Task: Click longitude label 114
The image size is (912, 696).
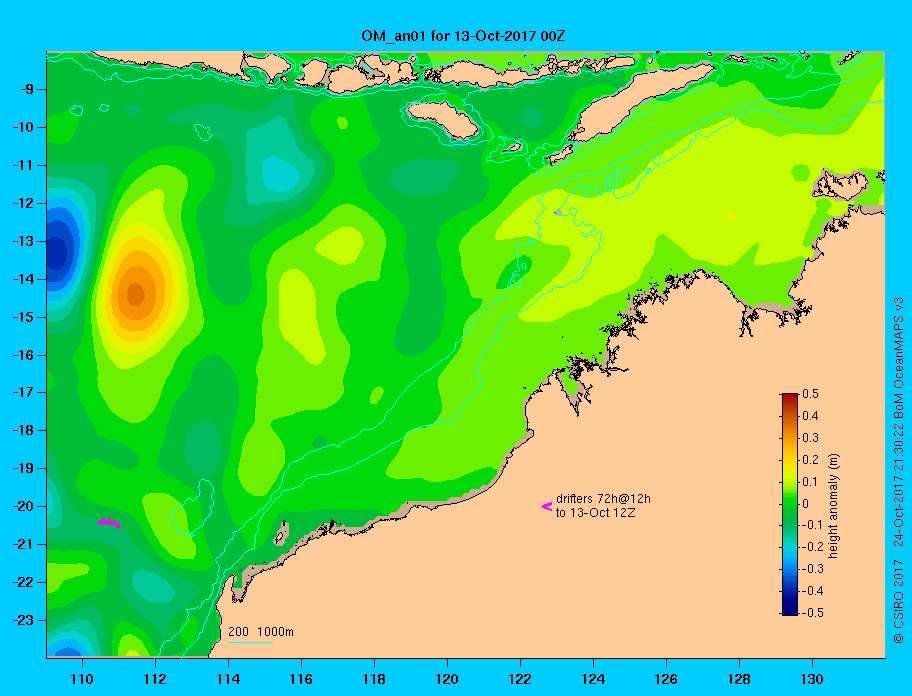Action: (228, 679)
